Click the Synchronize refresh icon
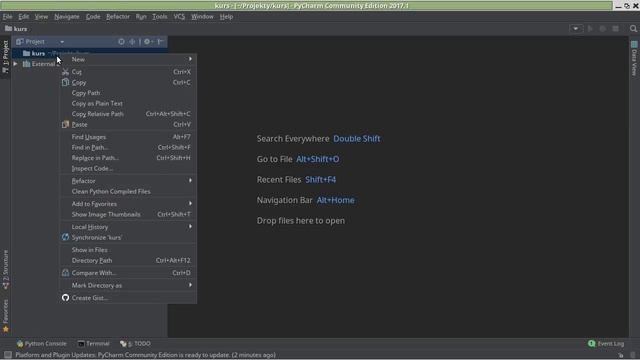This screenshot has width=640, height=360. pyautogui.click(x=65, y=237)
